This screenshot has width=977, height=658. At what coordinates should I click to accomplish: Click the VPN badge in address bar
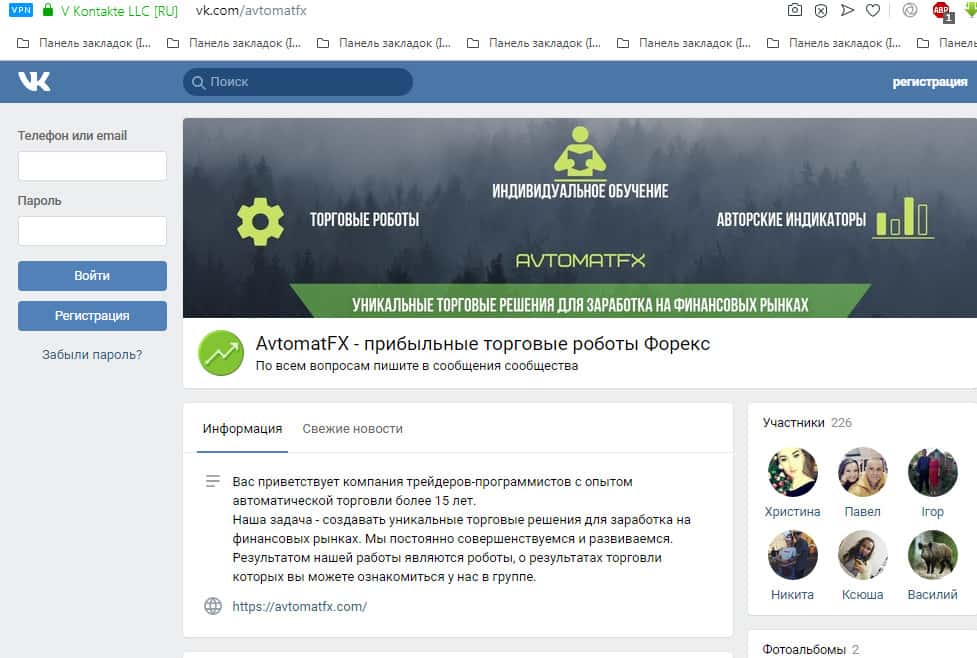coord(21,9)
